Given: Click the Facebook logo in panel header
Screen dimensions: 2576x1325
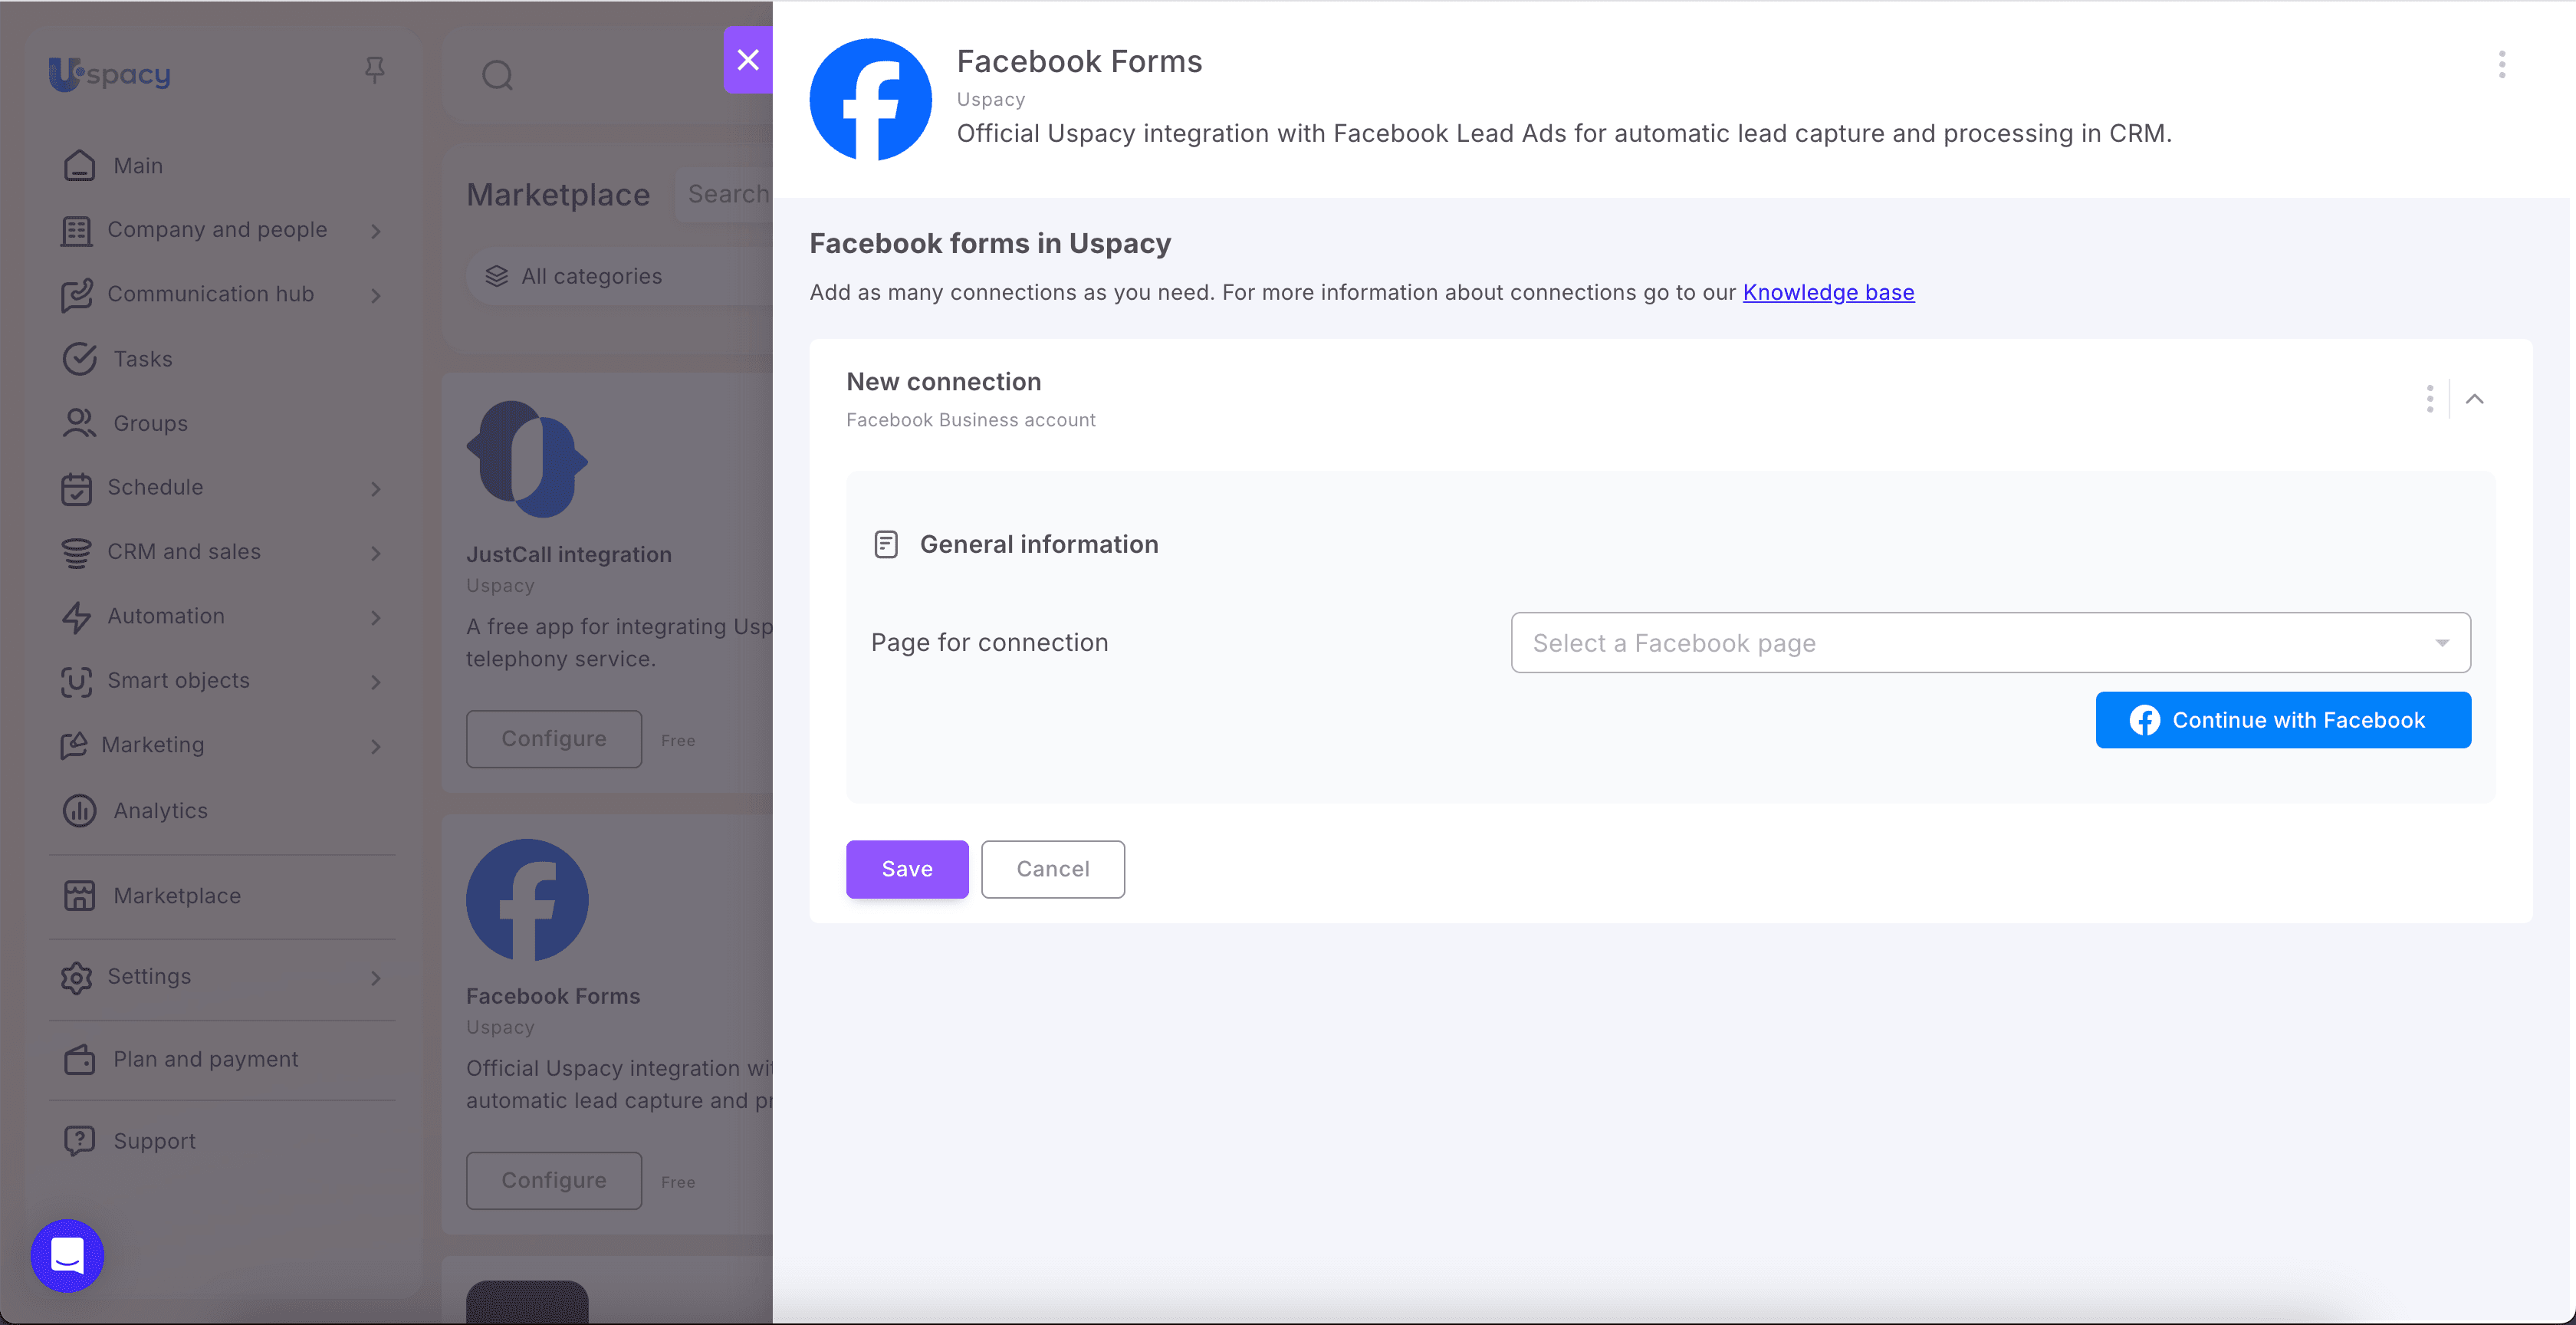Looking at the screenshot, I should click(870, 99).
